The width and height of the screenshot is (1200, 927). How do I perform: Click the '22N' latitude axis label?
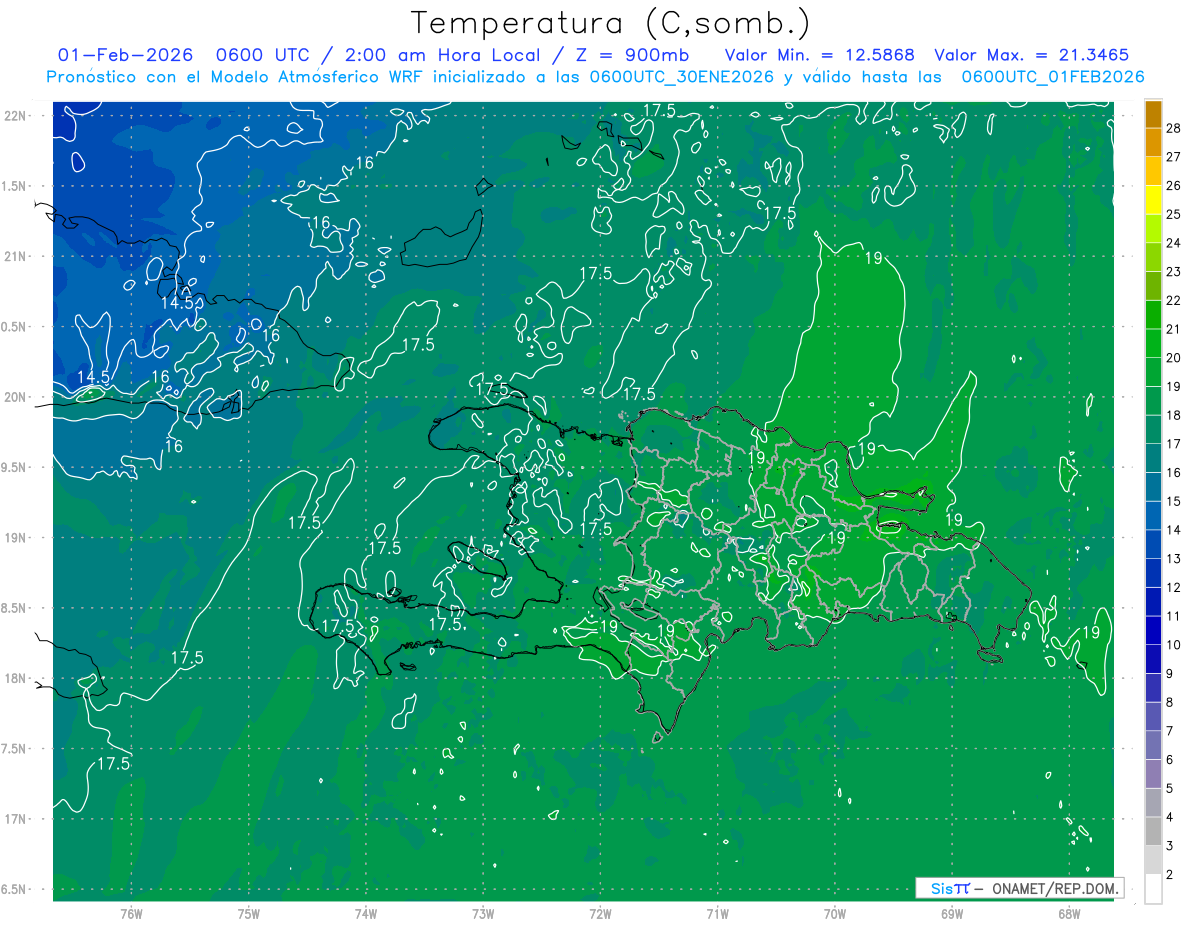pyautogui.click(x=16, y=116)
